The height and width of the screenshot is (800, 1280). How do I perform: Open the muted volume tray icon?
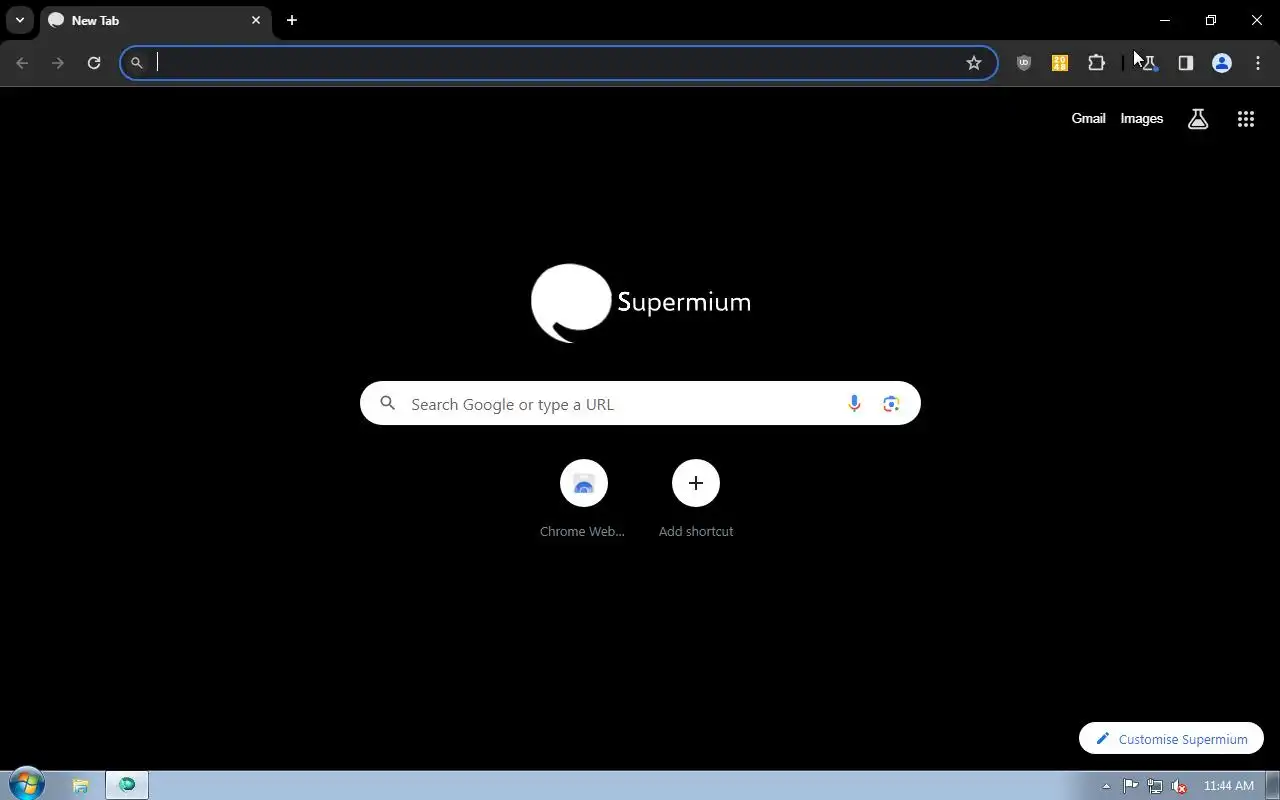point(1179,786)
